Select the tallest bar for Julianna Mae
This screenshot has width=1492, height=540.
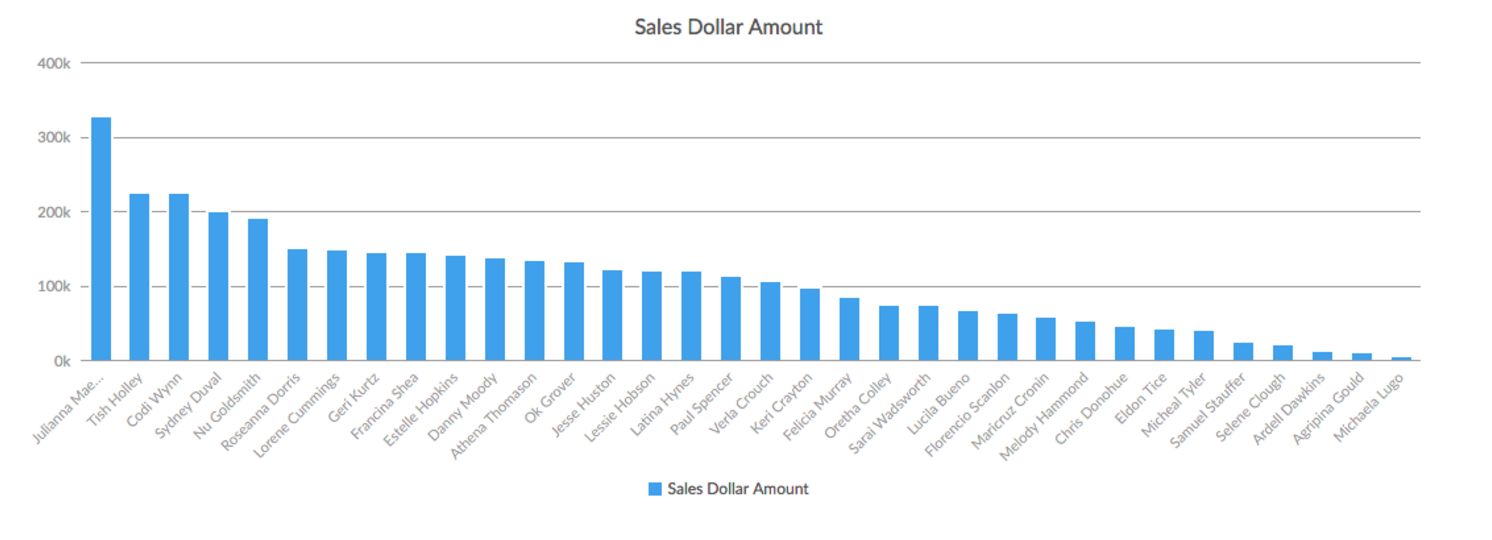point(101,239)
